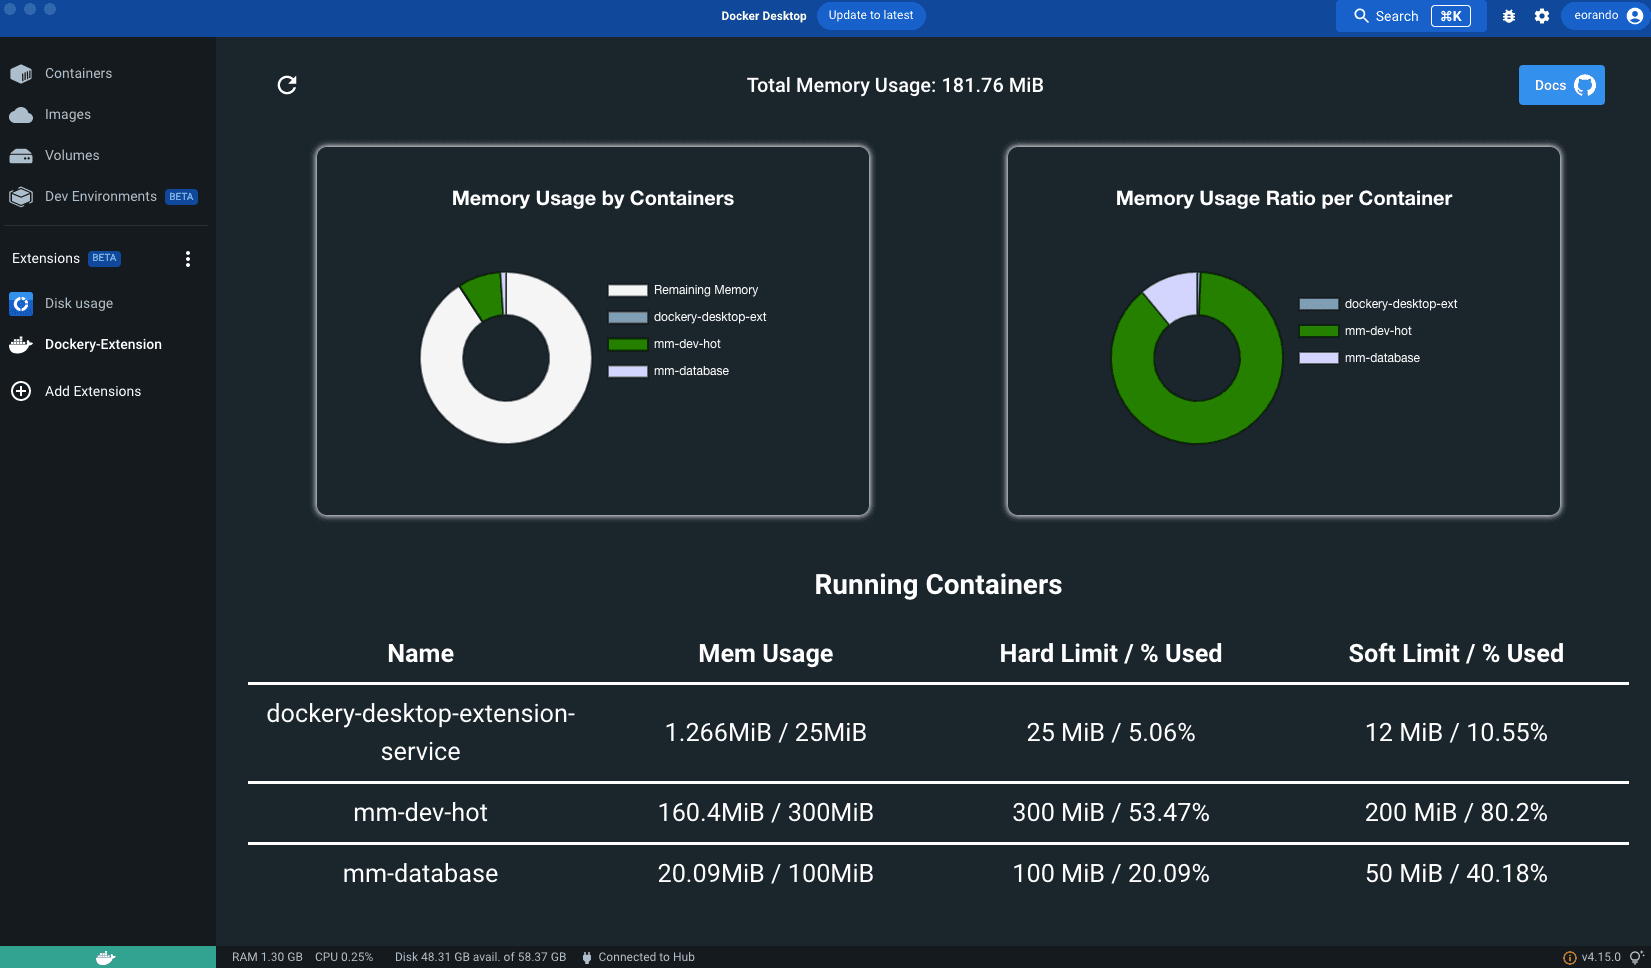Click 12 MiB / 10.55% cell
The image size is (1651, 968).
(1456, 732)
